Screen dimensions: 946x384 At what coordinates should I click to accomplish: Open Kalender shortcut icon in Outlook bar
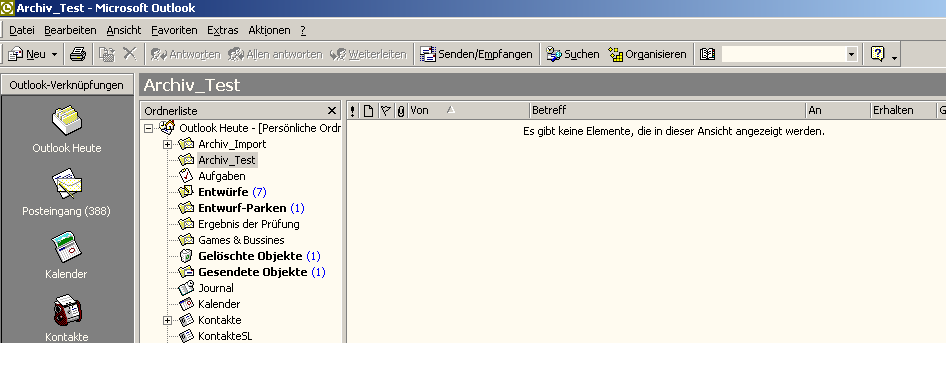[x=66, y=247]
